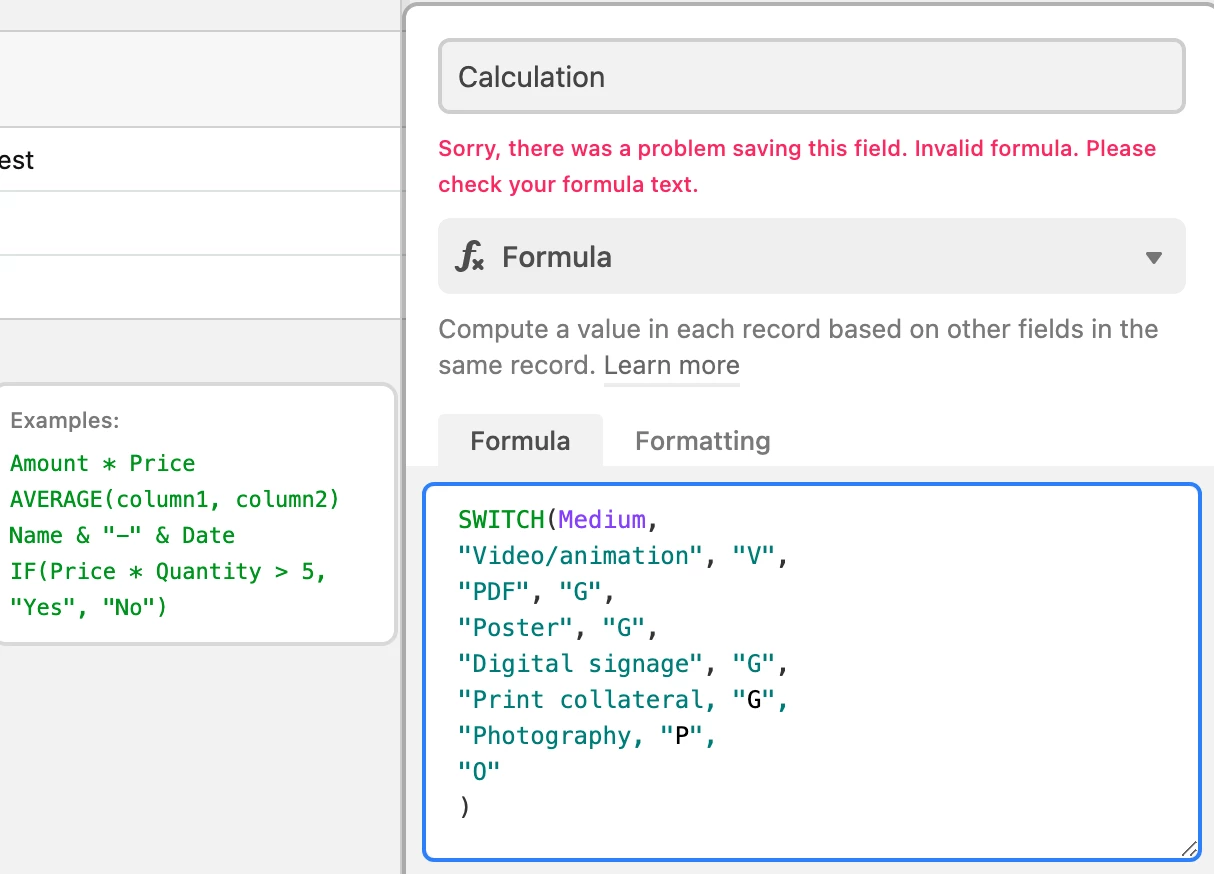Click the AVERAGE(column1, column2) example
1214x874 pixels.
point(175,499)
